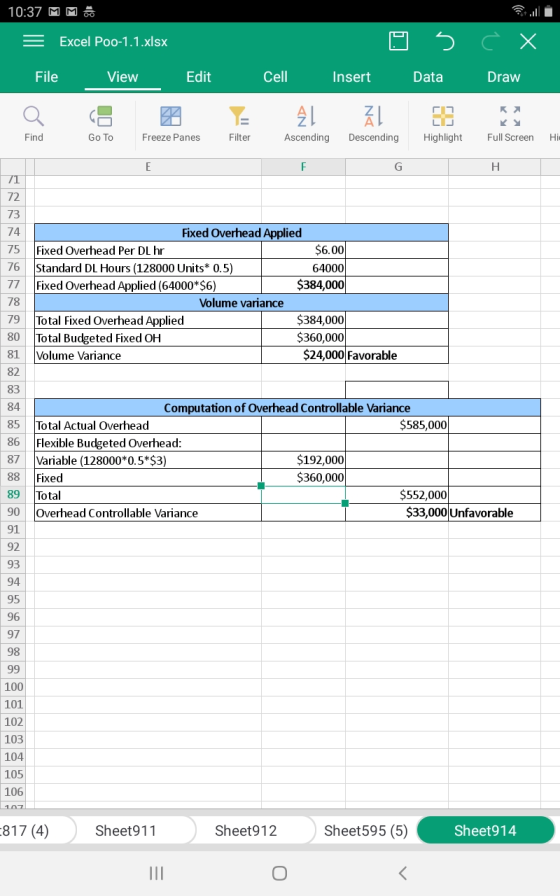The image size is (560, 896).
Task: Enable Highlight row and column
Action: click(x=443, y=124)
